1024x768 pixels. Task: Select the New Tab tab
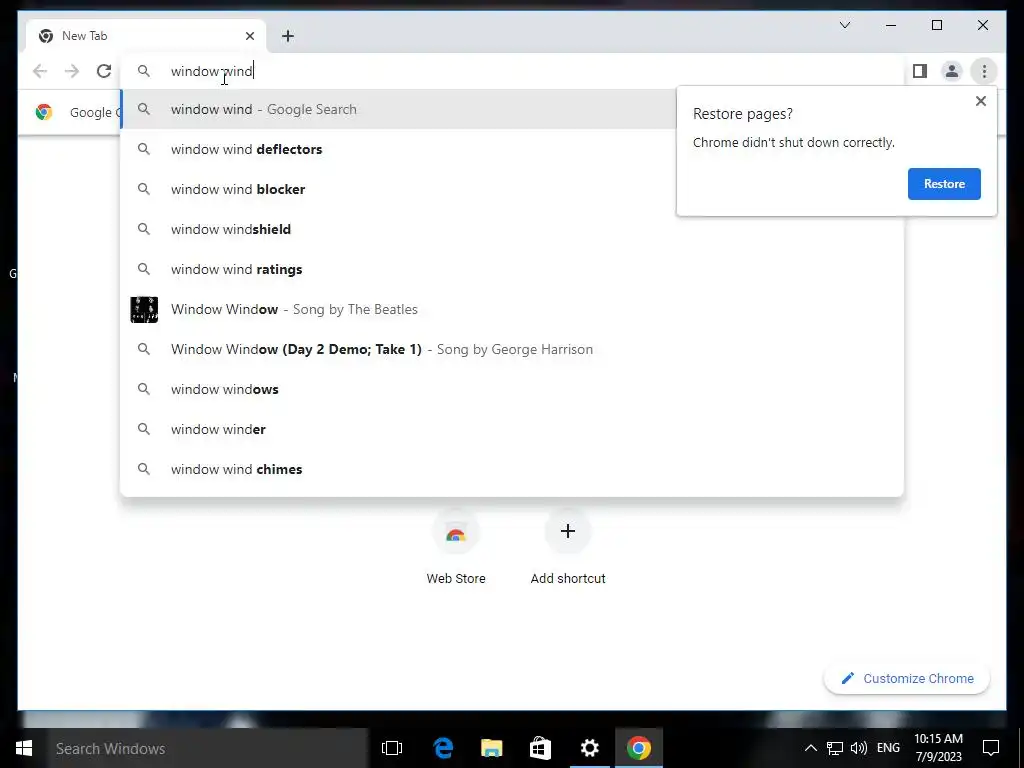146,36
